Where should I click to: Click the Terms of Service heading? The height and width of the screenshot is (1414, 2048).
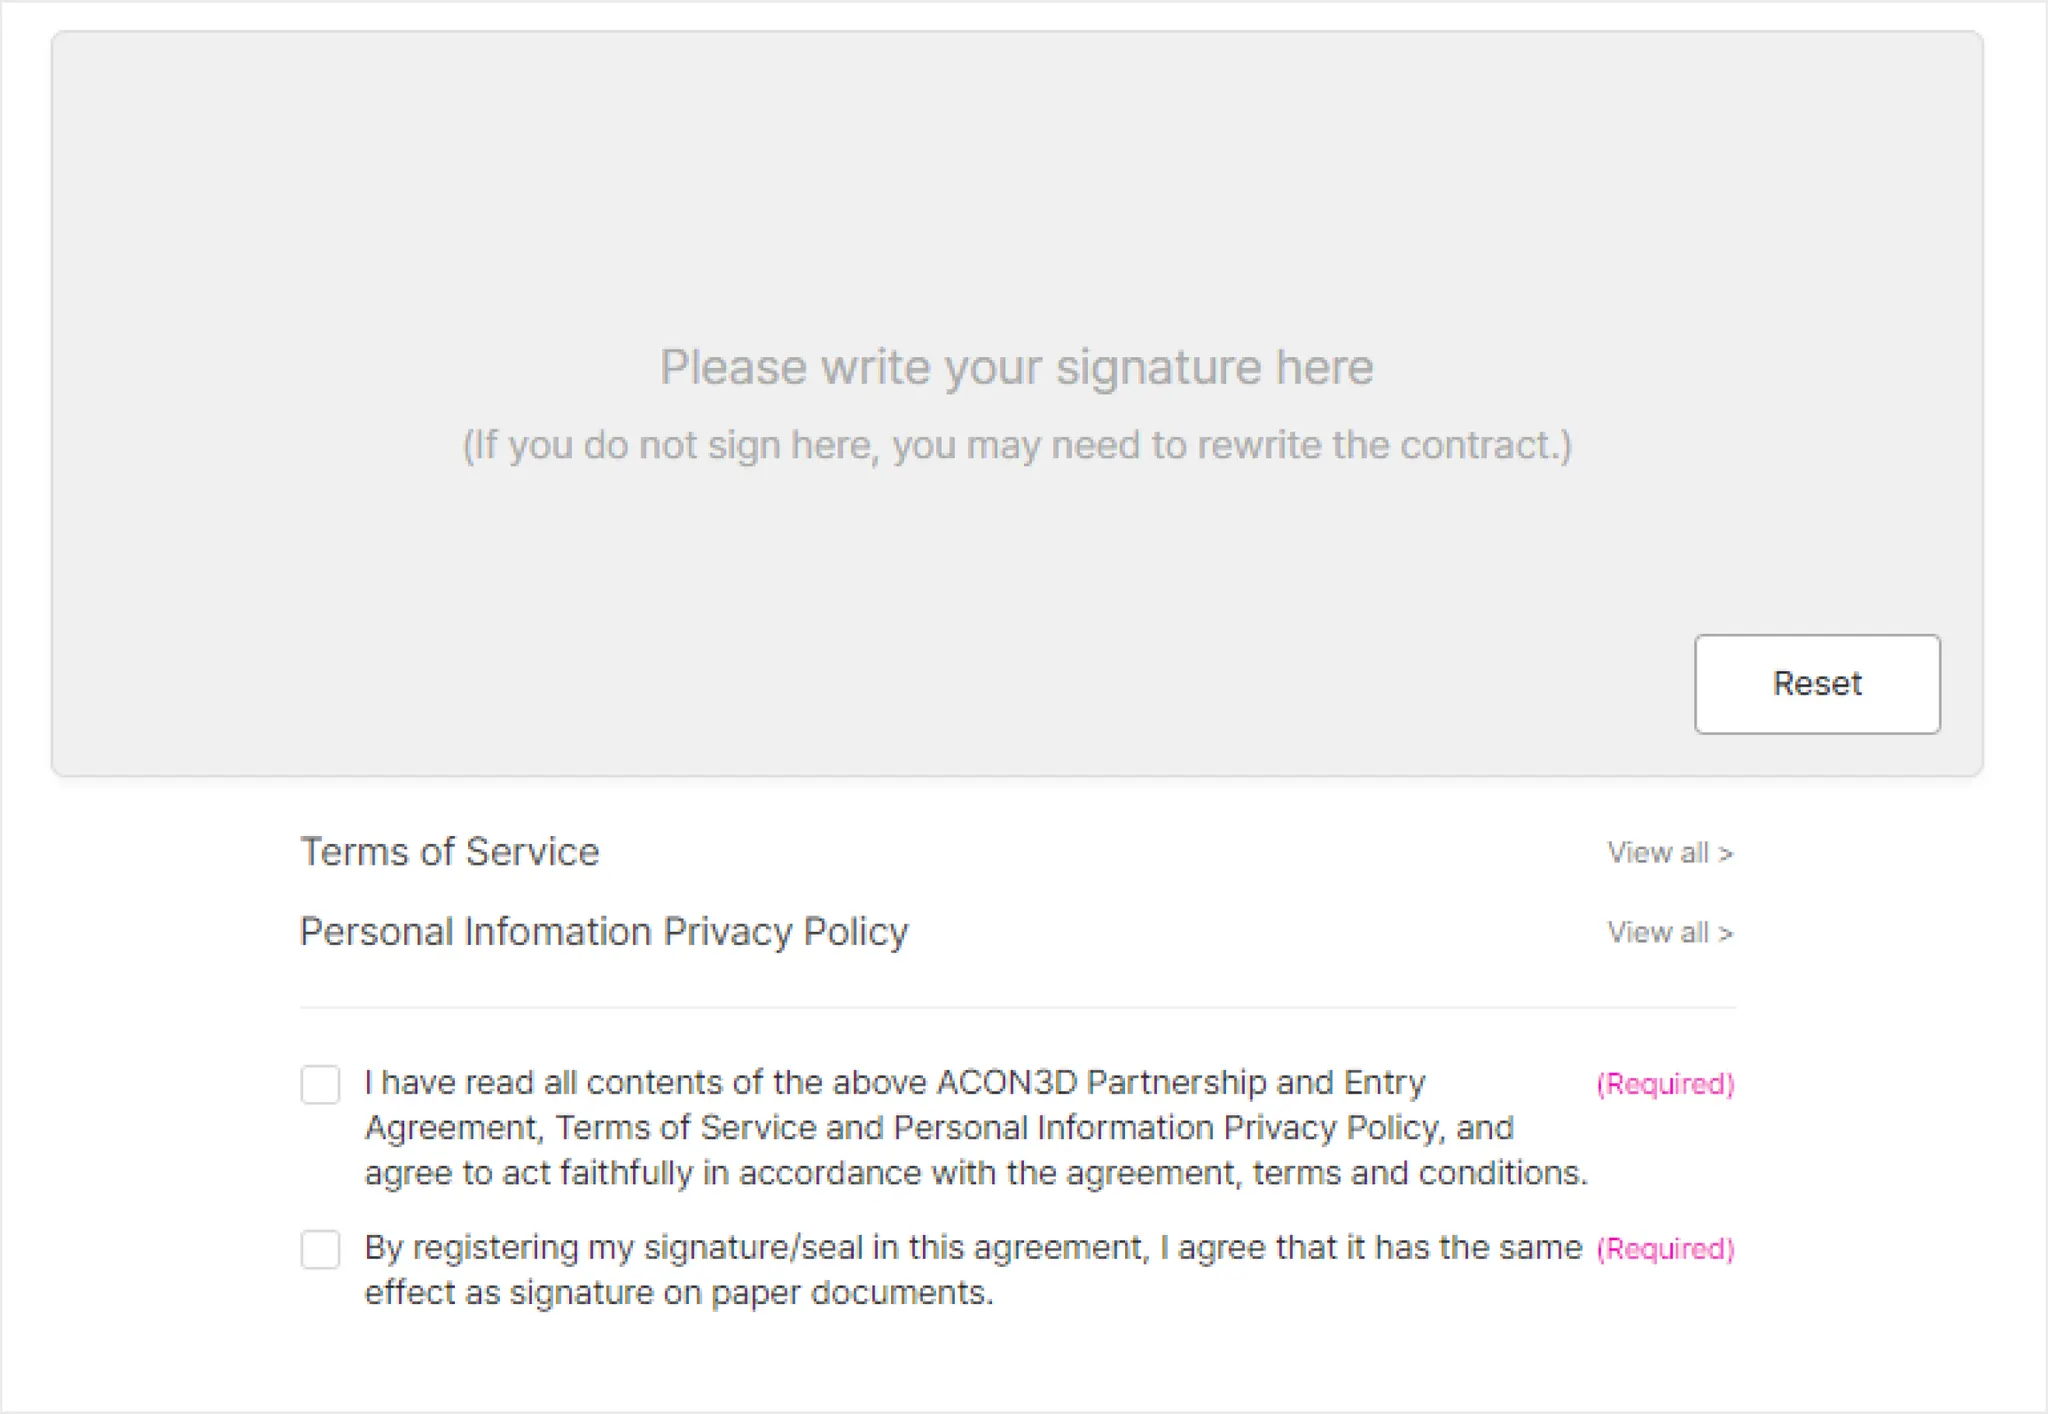point(450,852)
